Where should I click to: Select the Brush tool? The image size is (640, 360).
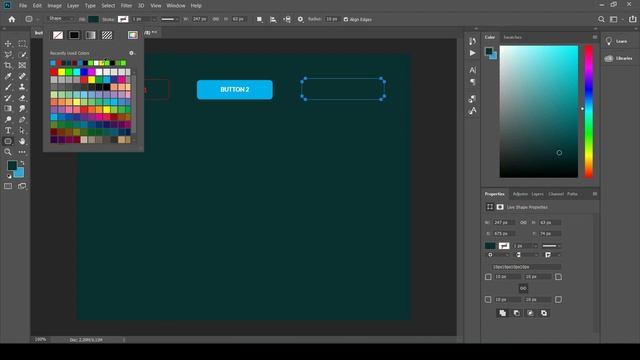coord(8,87)
